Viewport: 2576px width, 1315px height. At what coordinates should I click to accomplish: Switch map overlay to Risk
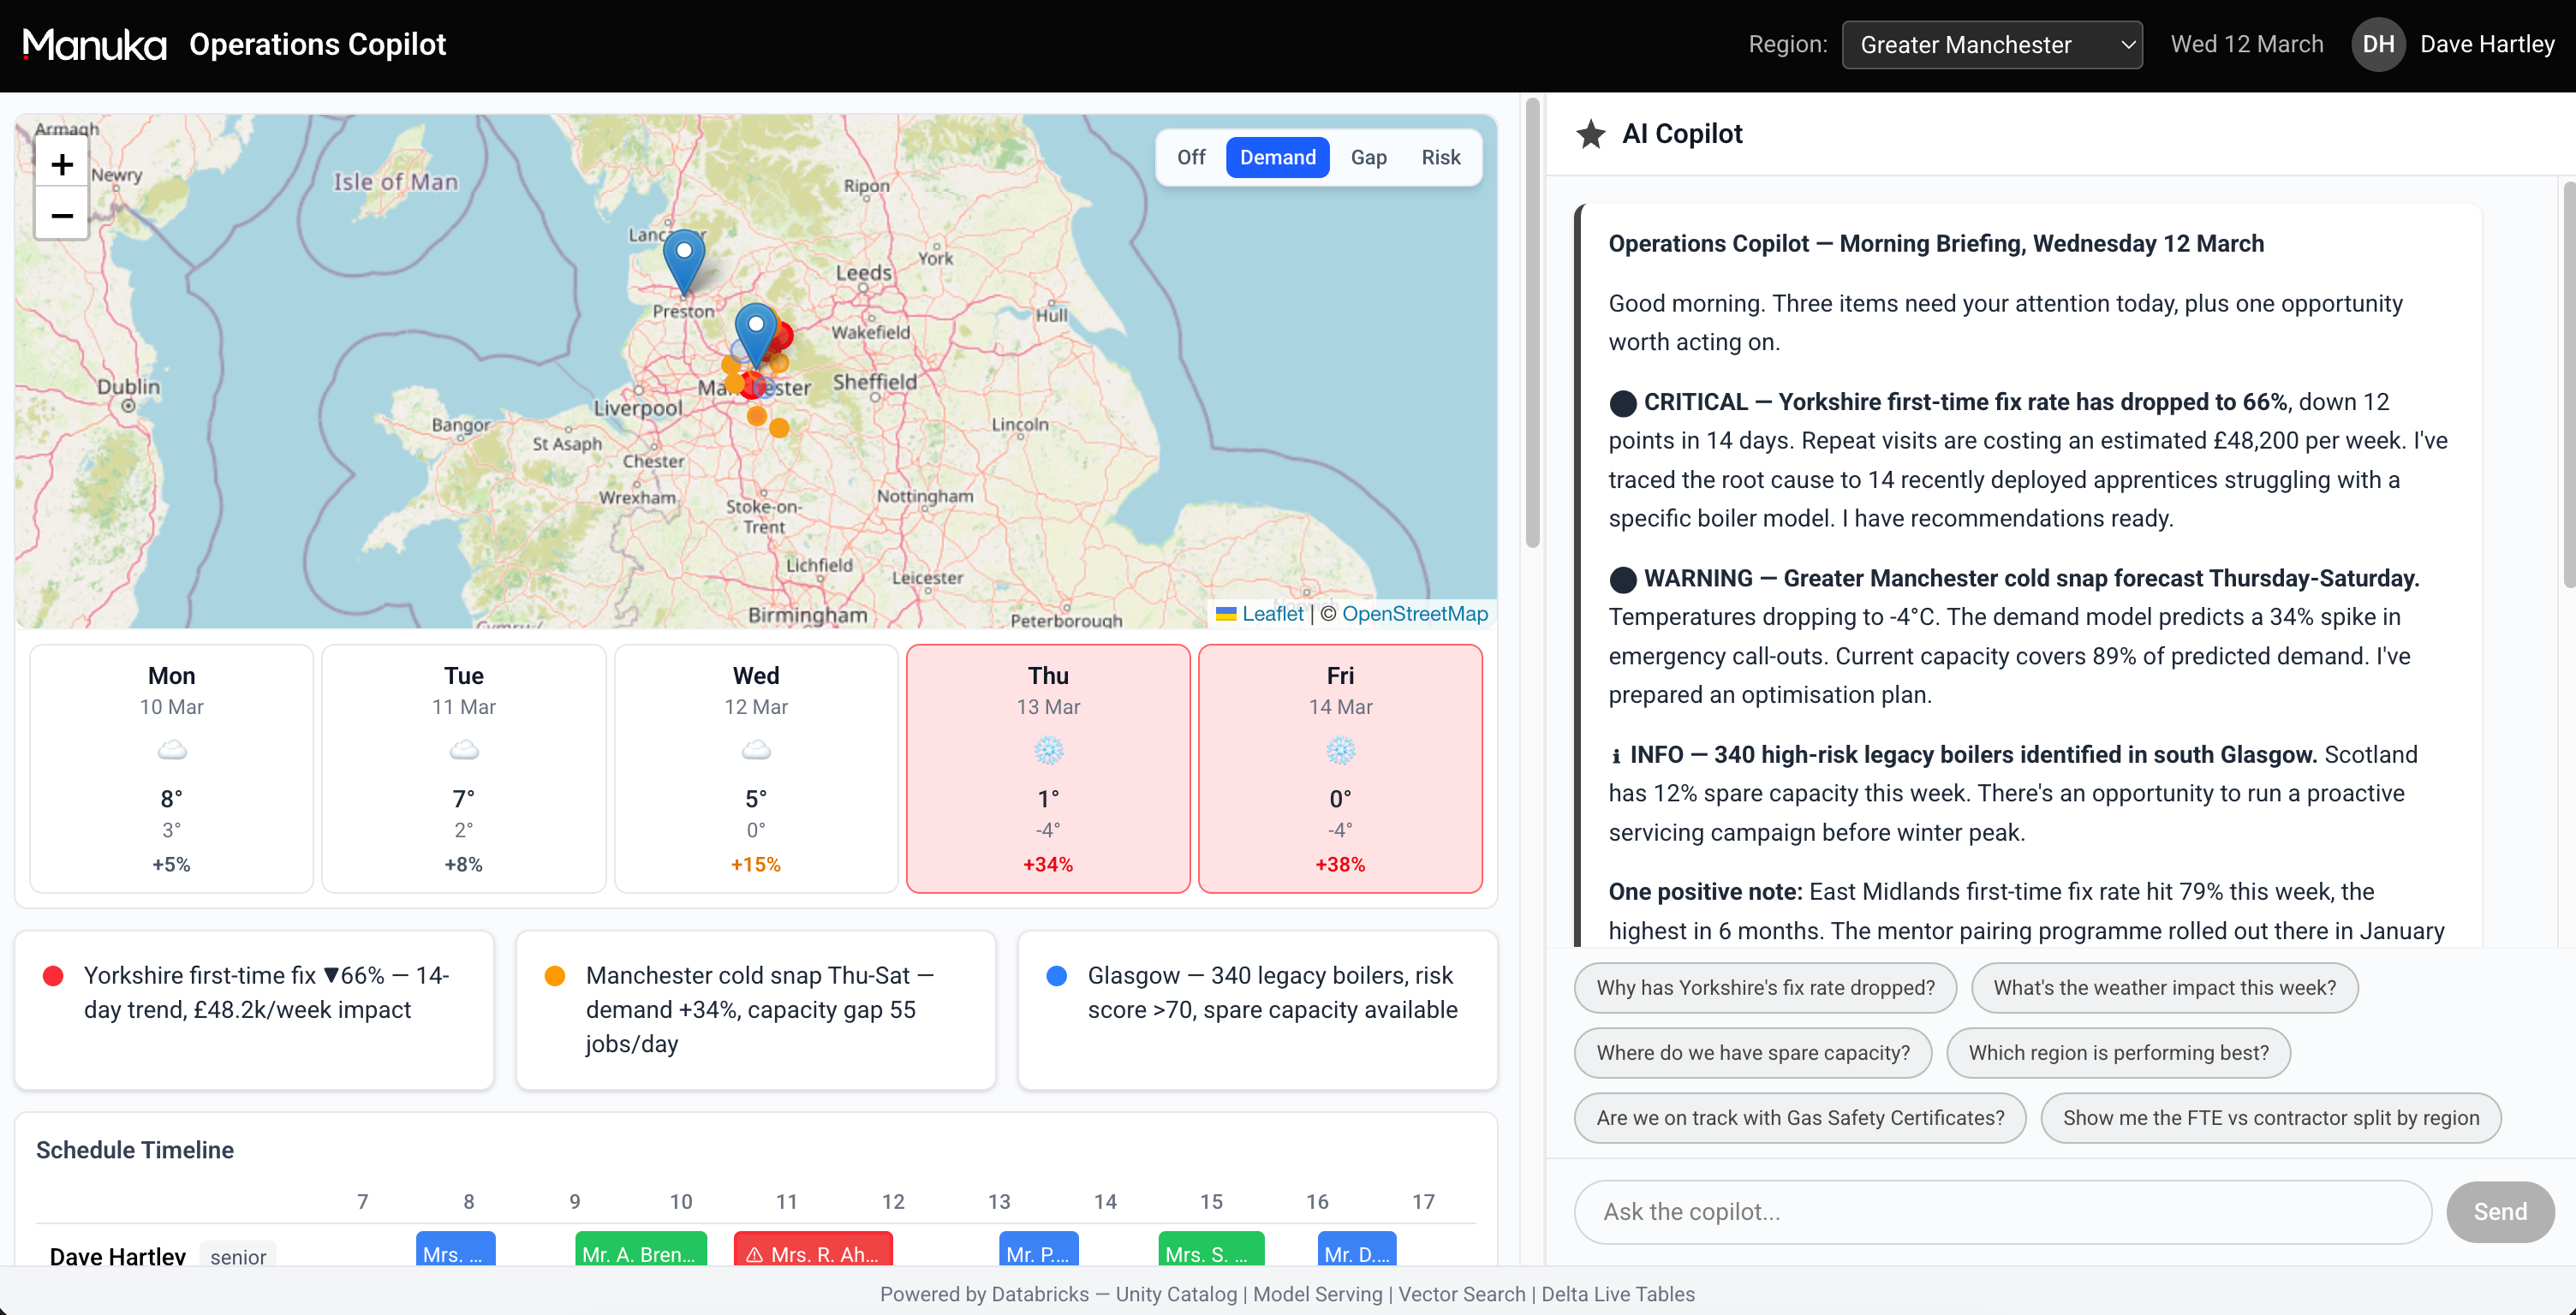tap(1440, 157)
